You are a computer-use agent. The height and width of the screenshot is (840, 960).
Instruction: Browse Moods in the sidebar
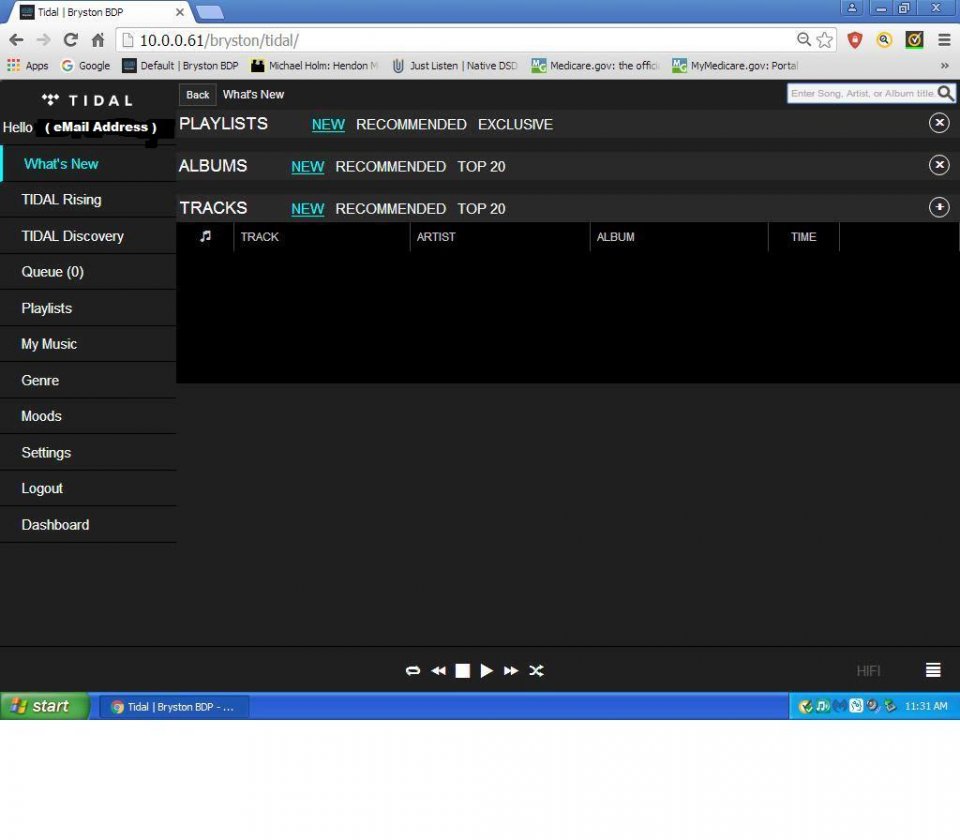[x=88, y=416]
